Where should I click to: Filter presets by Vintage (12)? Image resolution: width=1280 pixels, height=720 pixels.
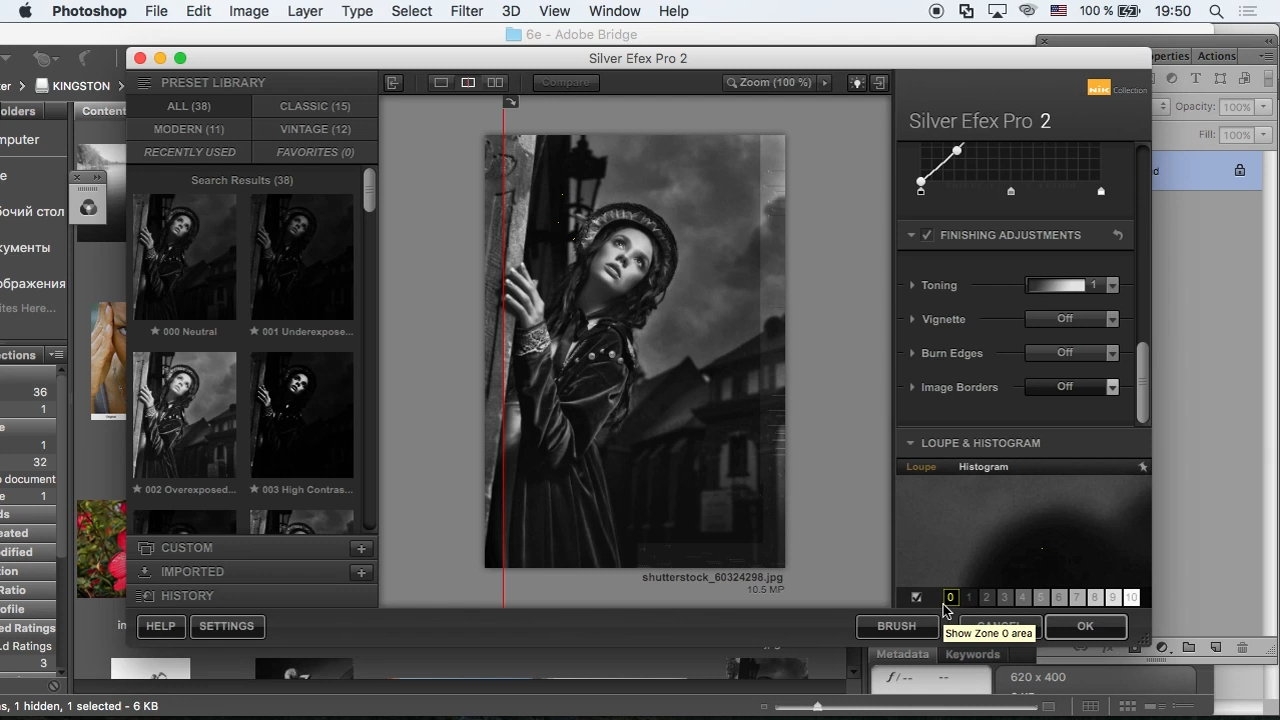coord(315,129)
